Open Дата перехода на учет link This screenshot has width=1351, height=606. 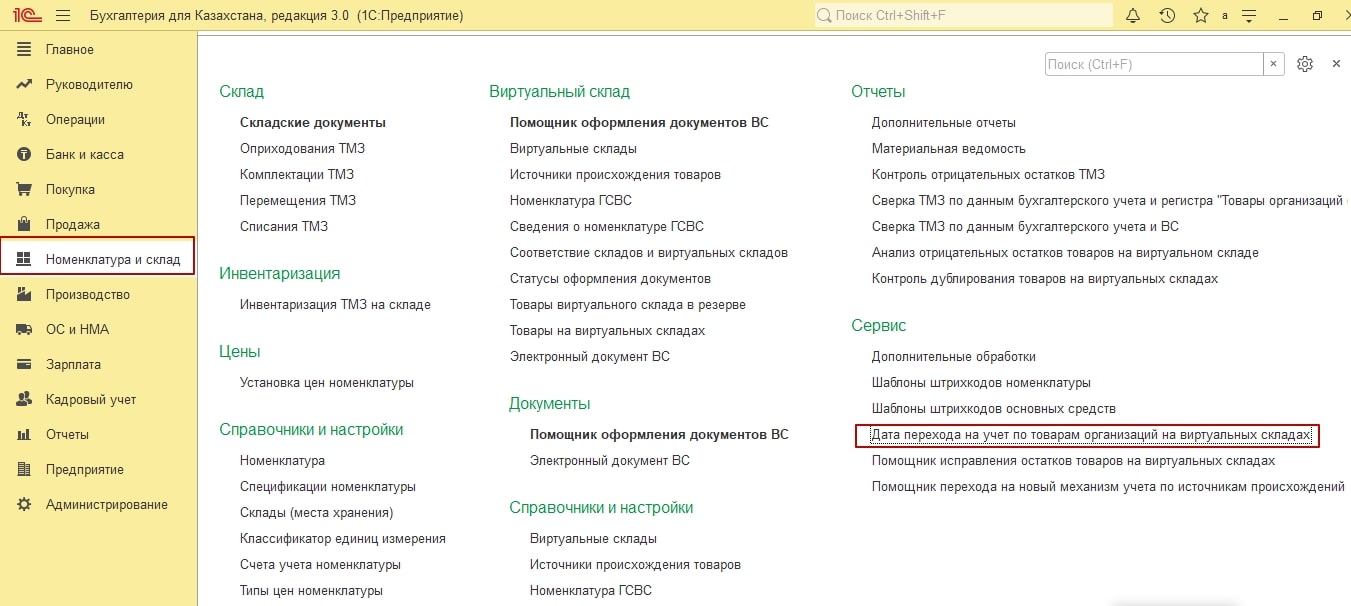pyautogui.click(x=1090, y=435)
